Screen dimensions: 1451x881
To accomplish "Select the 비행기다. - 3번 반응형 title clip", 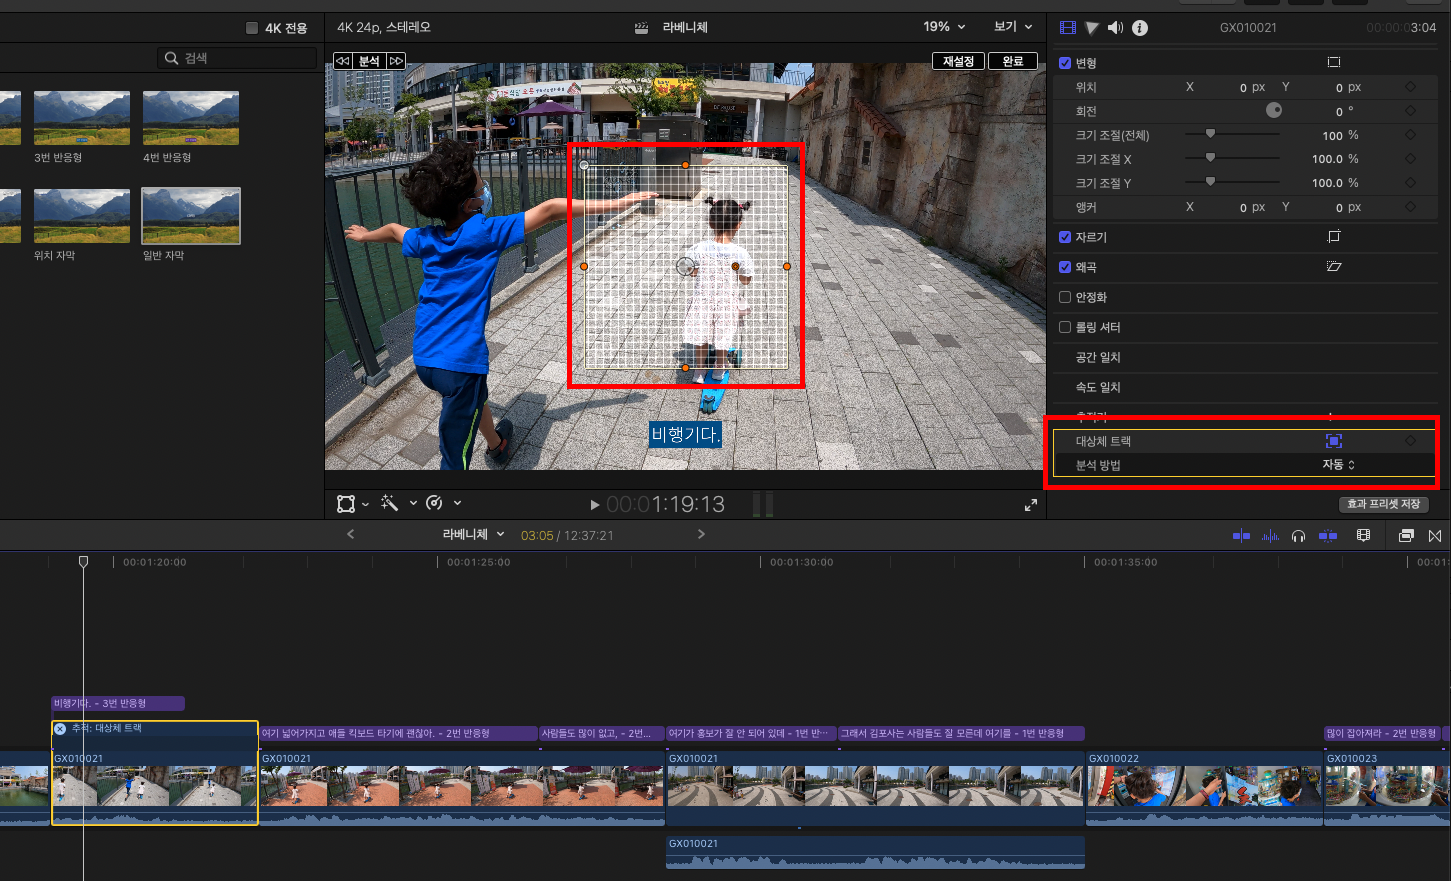I will (118, 704).
